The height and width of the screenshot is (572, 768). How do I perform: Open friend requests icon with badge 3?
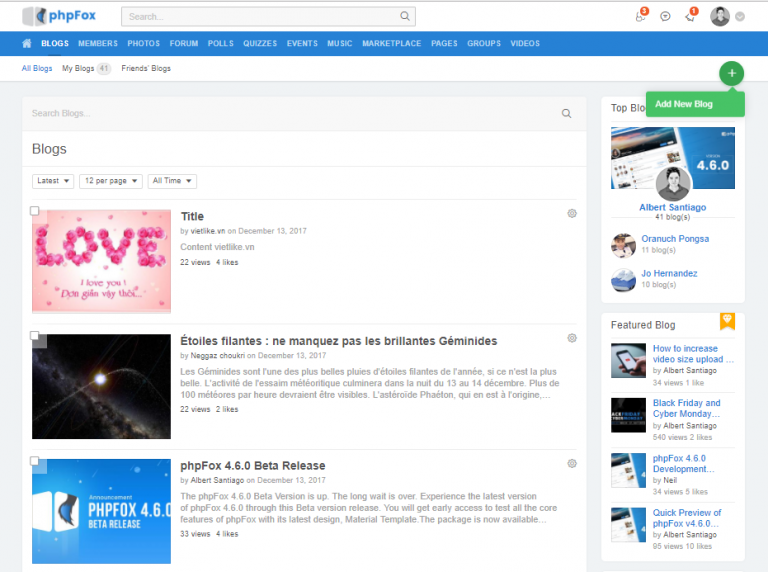tap(641, 16)
